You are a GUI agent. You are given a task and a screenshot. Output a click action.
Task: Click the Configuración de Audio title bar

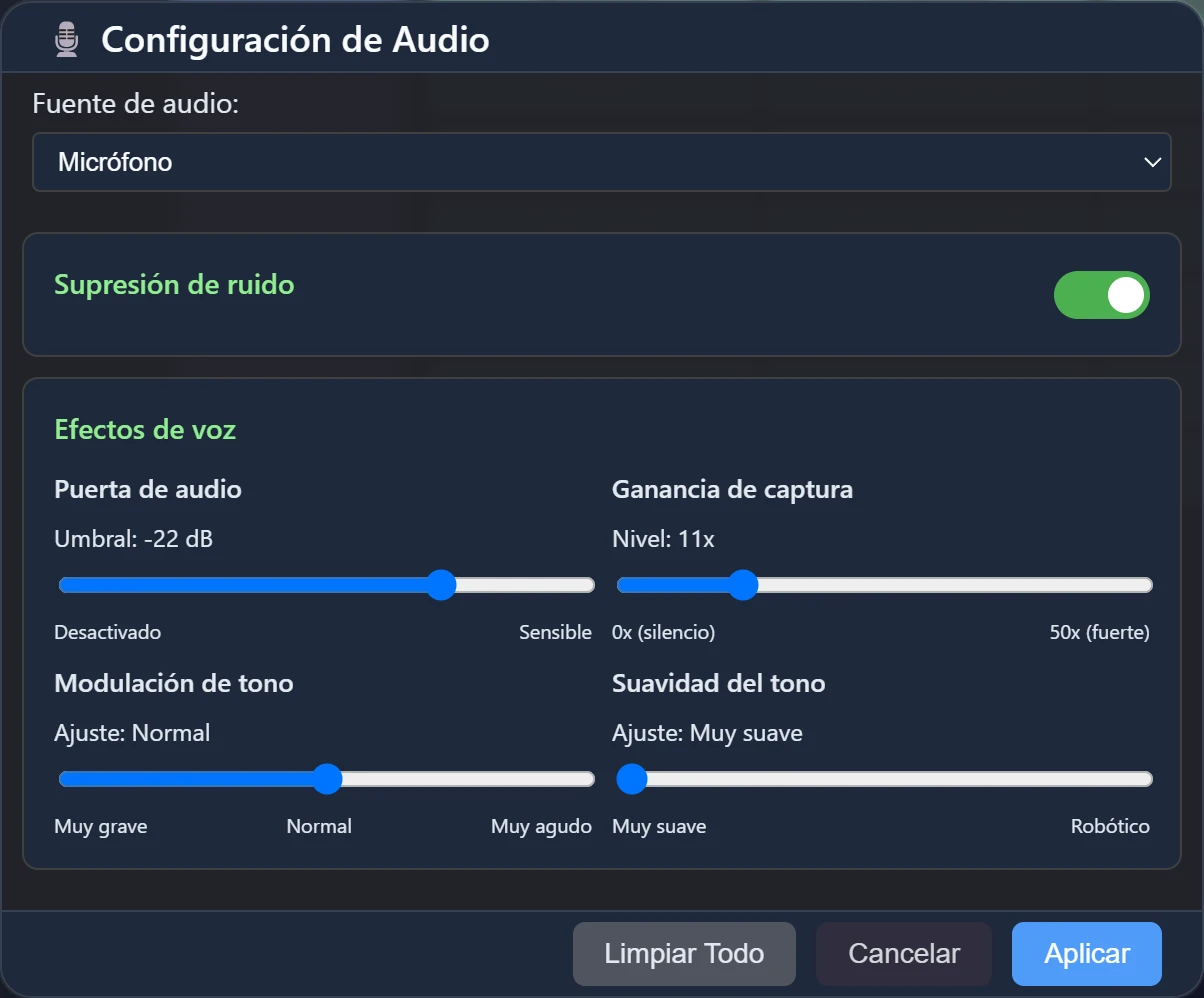coord(294,39)
